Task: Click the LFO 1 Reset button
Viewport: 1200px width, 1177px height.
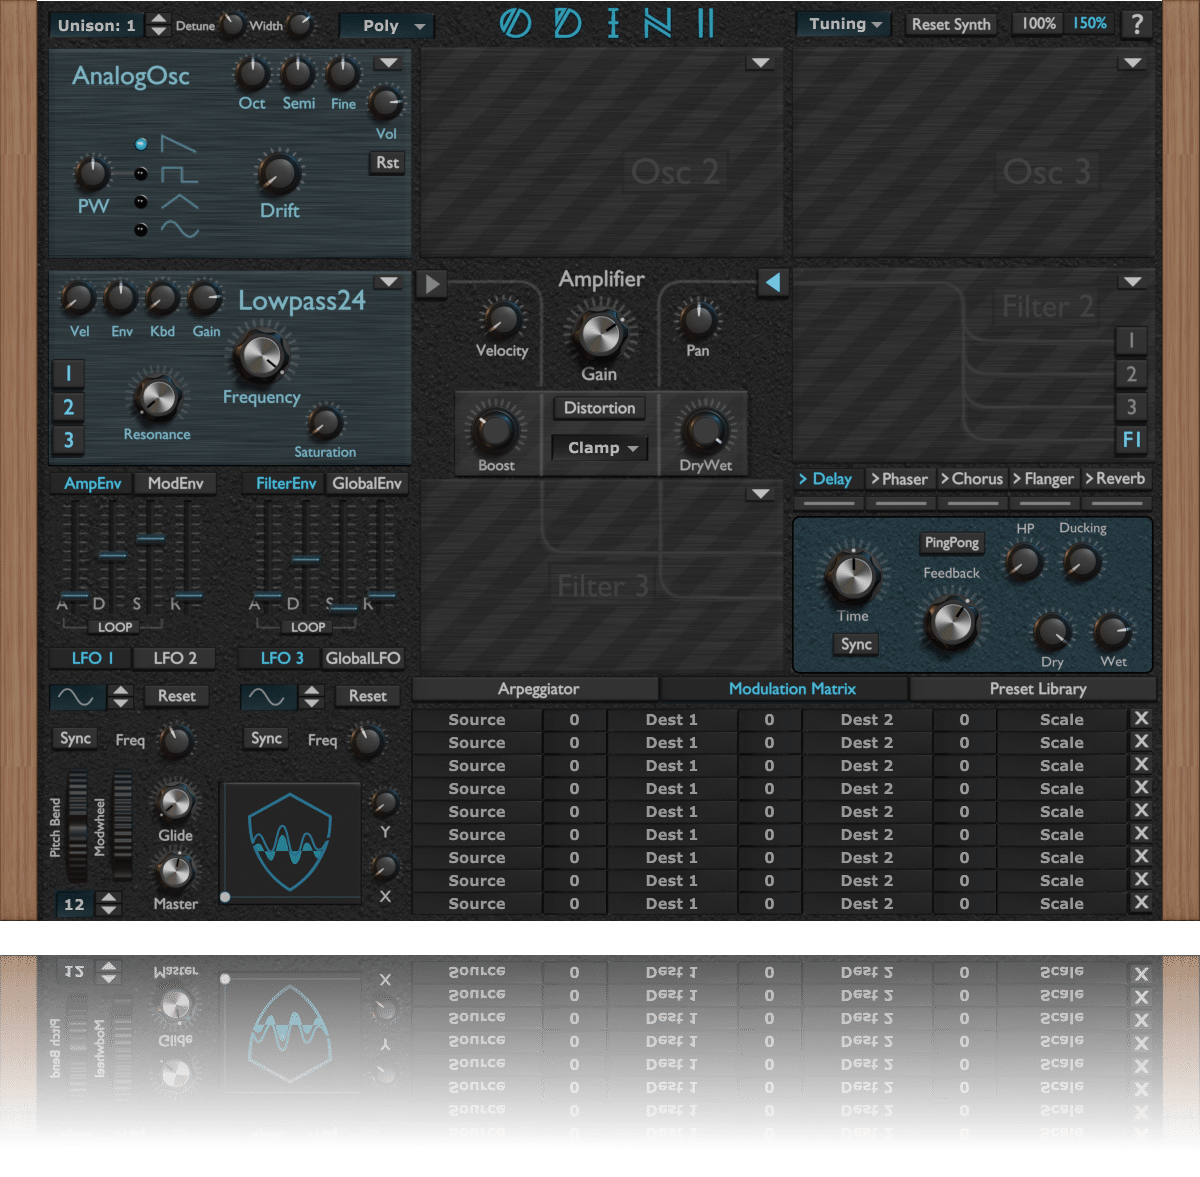Action: tap(176, 696)
